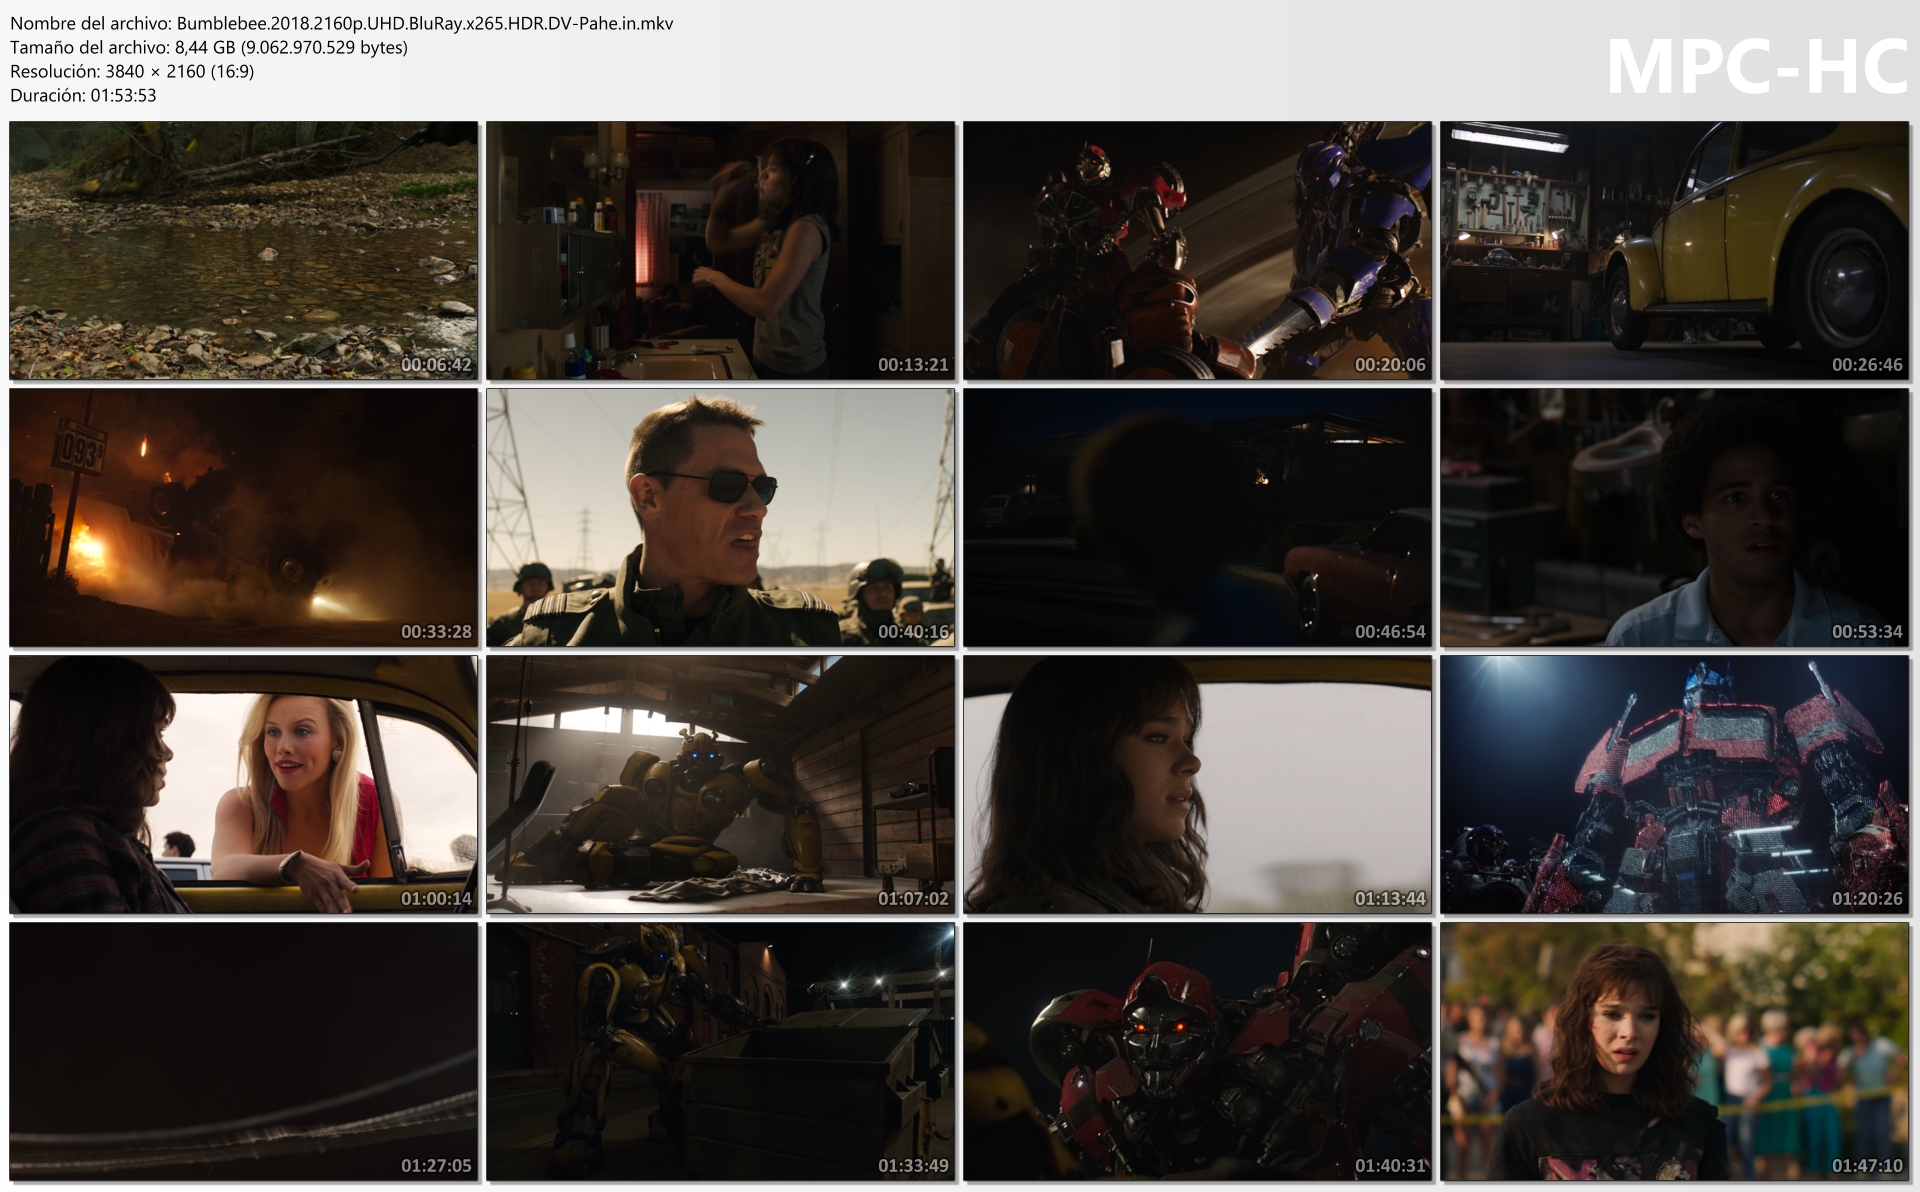Click the girl in crowd thumbnail at 01:47:10
Image resolution: width=1920 pixels, height=1192 pixels.
pos(1674,1051)
